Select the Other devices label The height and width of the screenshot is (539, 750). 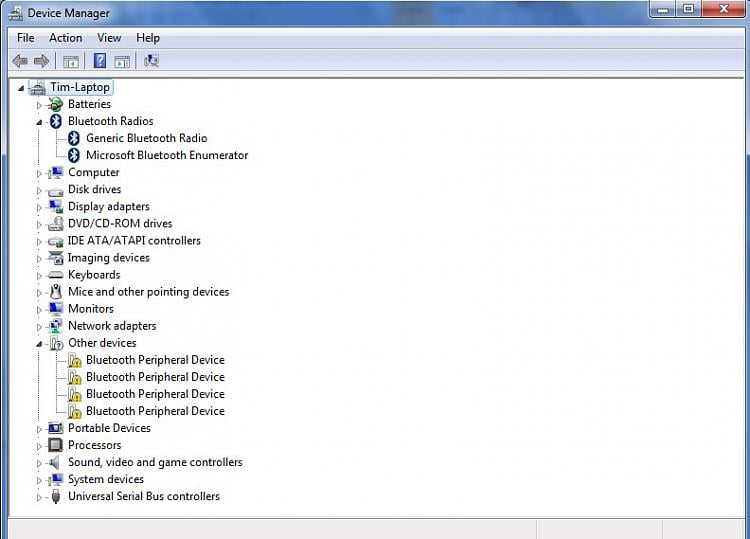pyautogui.click(x=102, y=343)
